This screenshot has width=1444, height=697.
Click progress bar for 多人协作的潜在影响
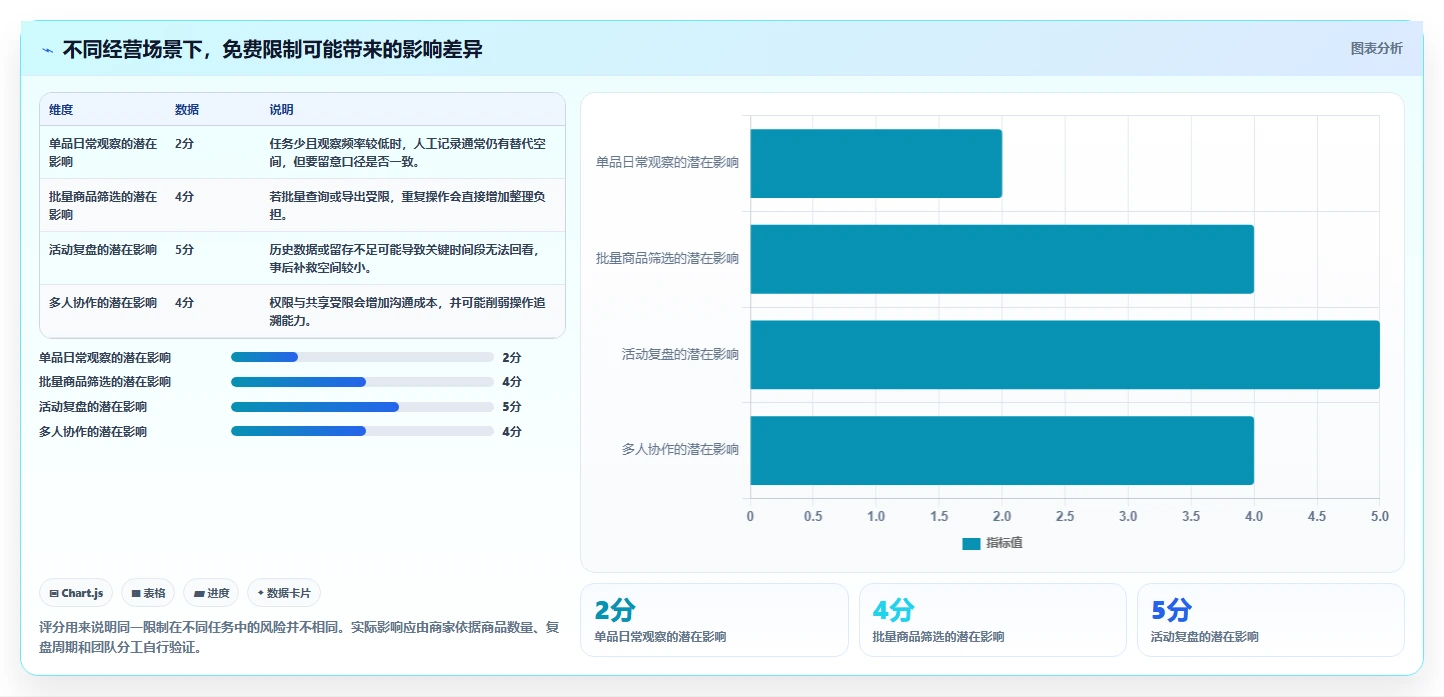(362, 432)
